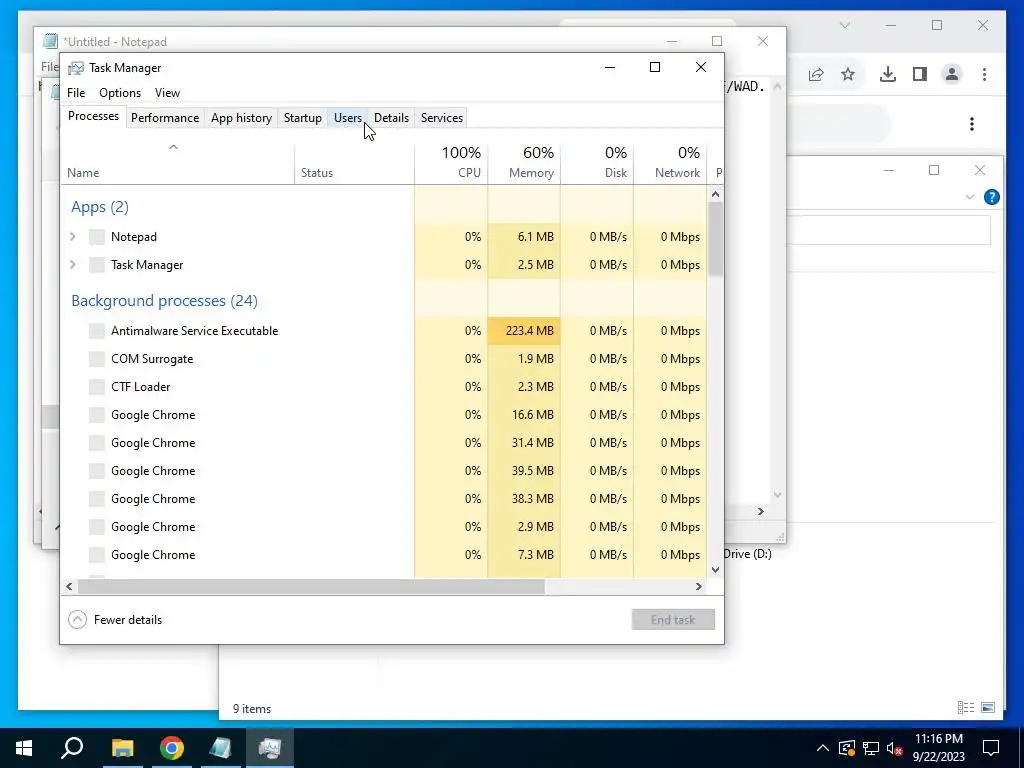Click the Background processes (24) group header
Image resolution: width=1024 pixels, height=768 pixels.
(x=165, y=300)
